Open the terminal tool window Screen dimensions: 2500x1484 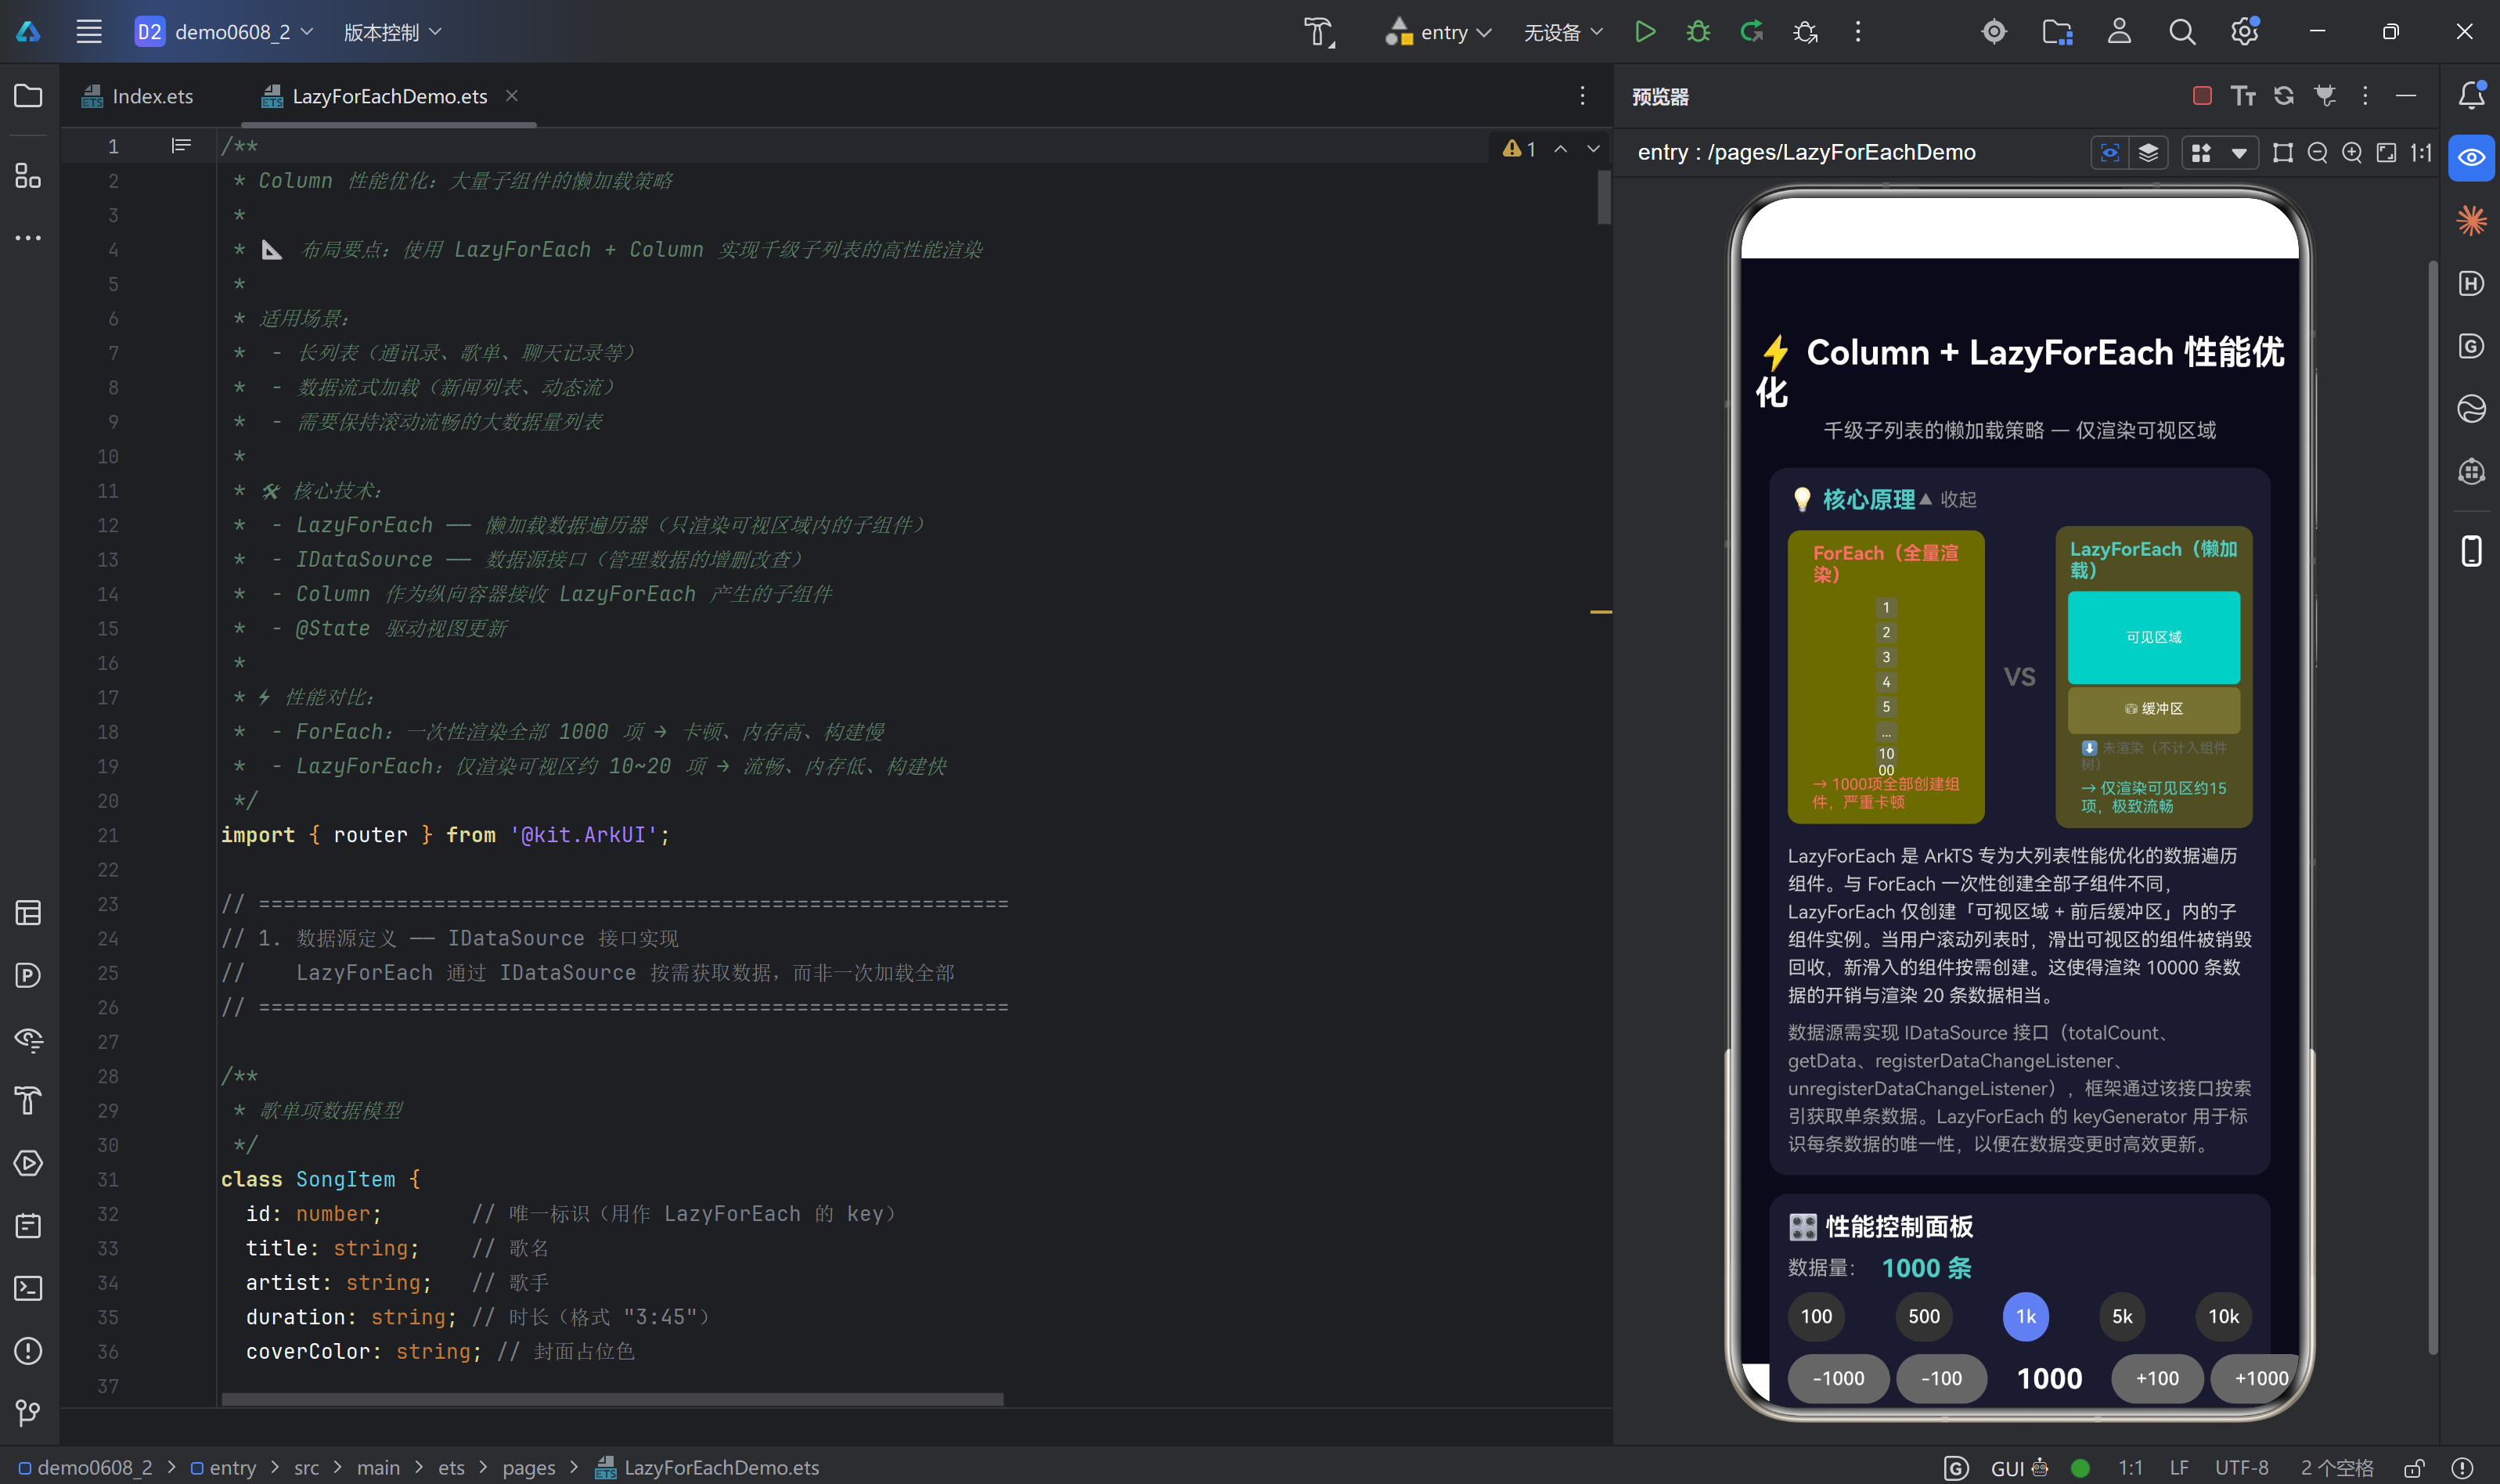click(28, 1288)
